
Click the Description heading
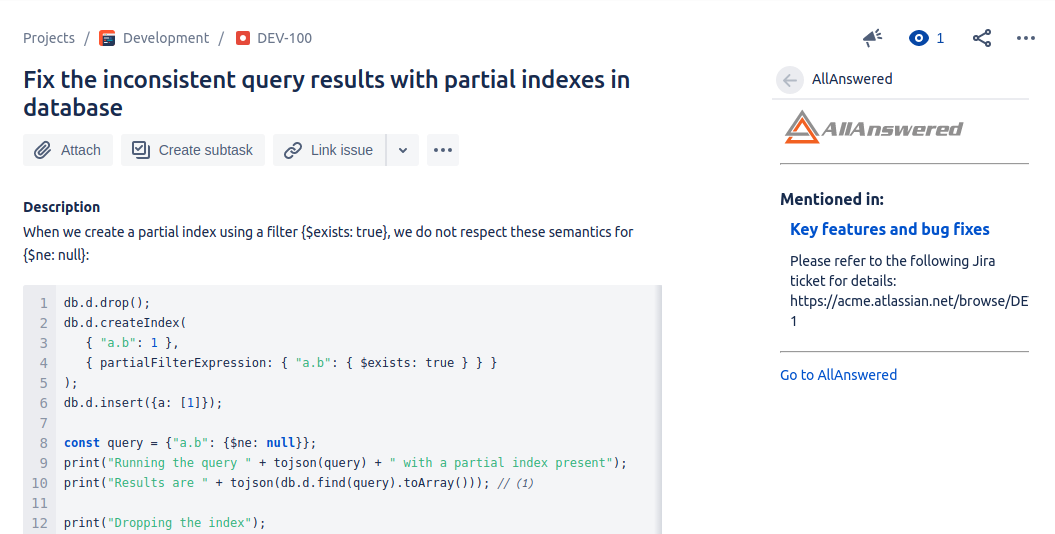pyautogui.click(x=62, y=207)
